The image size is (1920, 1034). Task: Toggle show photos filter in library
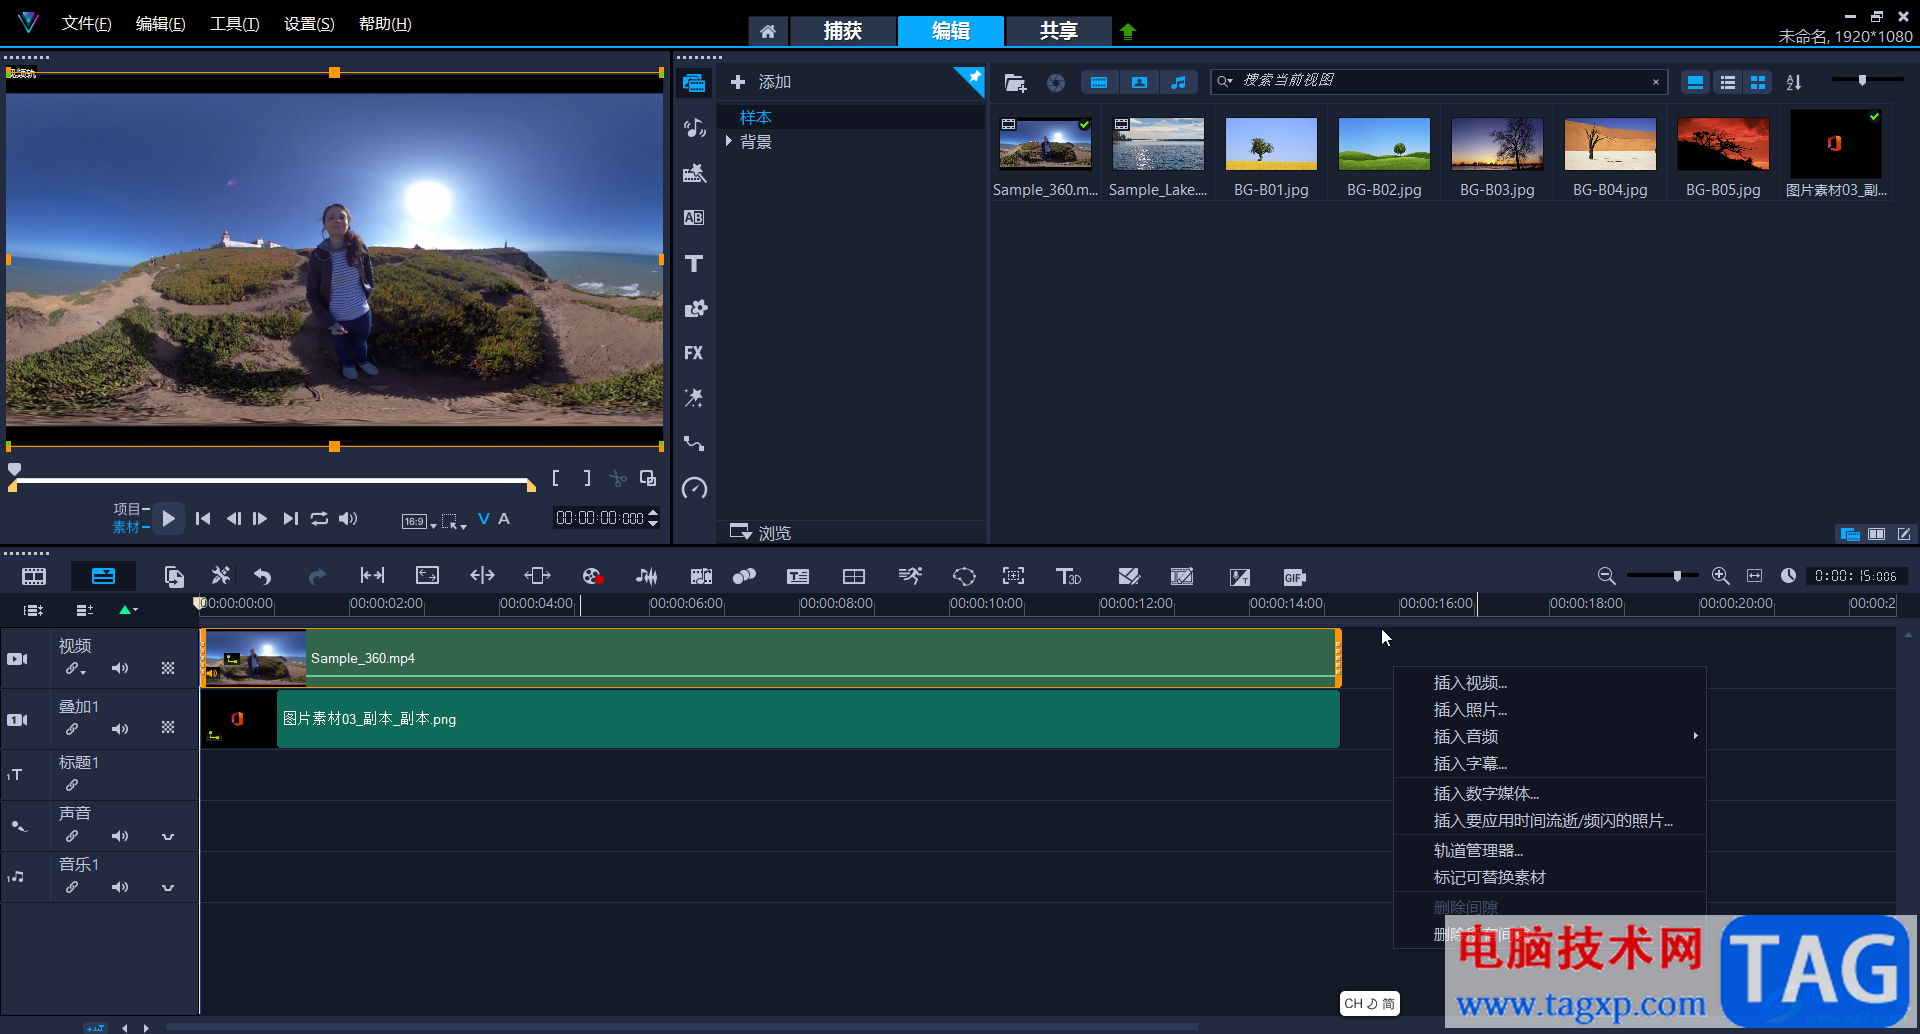tap(1139, 82)
